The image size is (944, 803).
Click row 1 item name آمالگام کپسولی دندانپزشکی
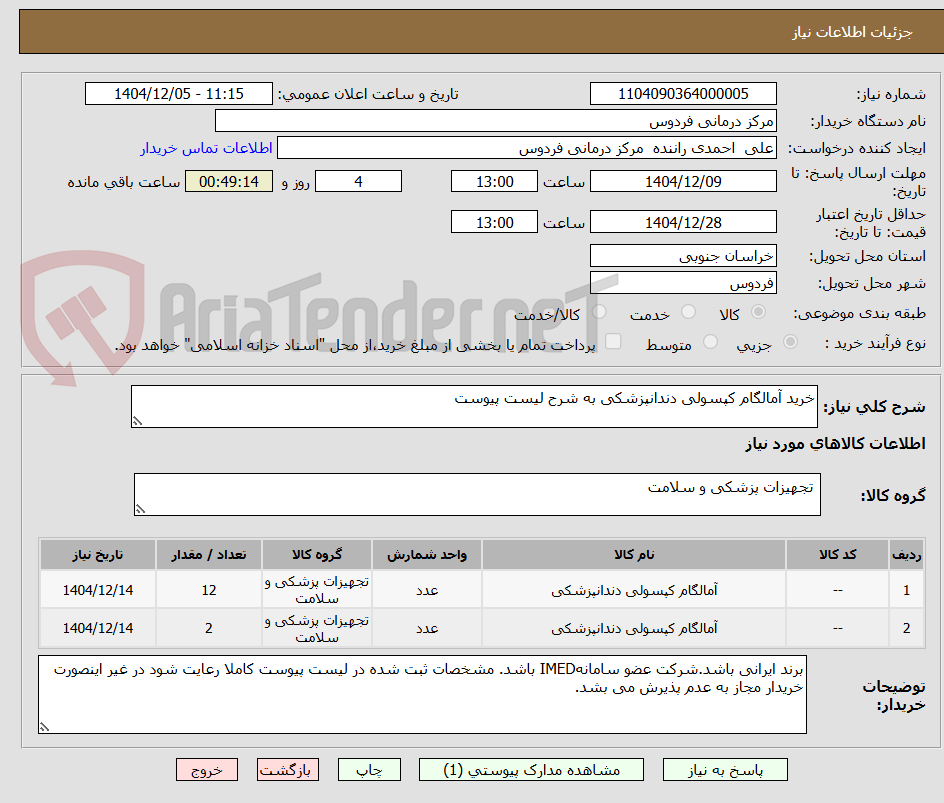(x=634, y=591)
